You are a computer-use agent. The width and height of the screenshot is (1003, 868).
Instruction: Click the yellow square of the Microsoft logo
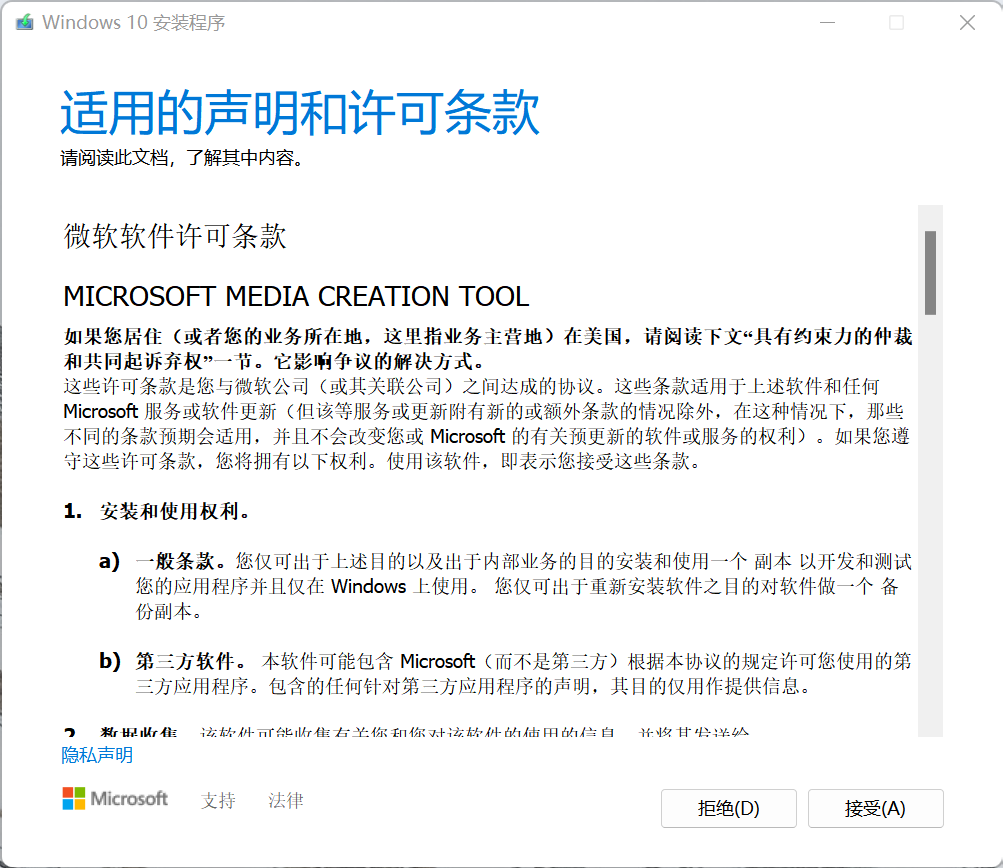coord(80,805)
